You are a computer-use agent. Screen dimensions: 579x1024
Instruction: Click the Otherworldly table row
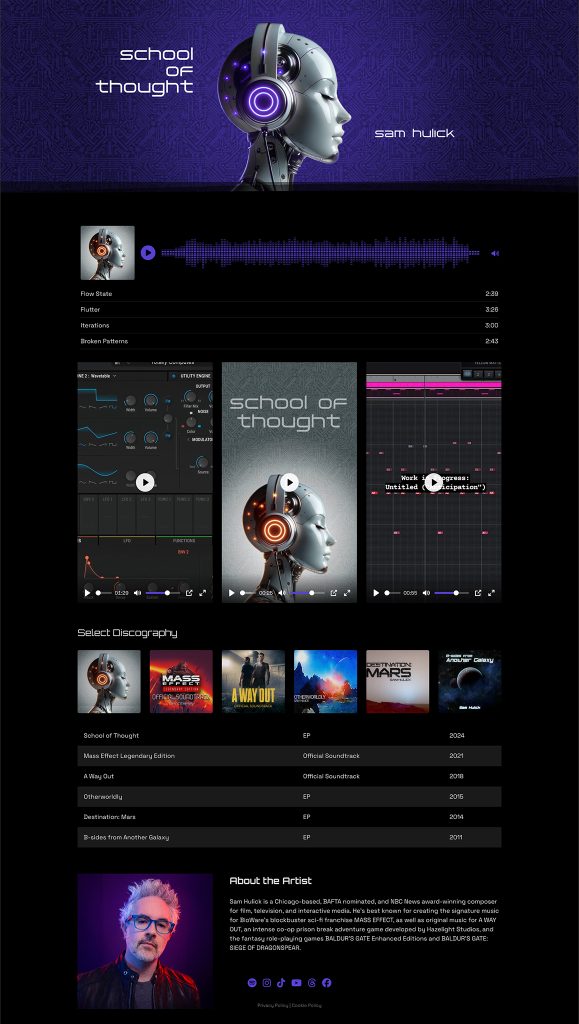[x=289, y=796]
